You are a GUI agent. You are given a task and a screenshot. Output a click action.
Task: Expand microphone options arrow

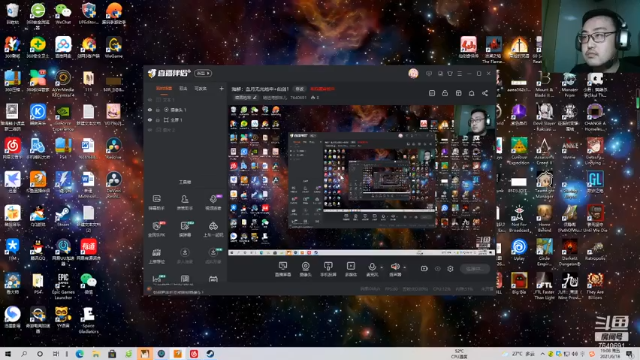coord(381,268)
